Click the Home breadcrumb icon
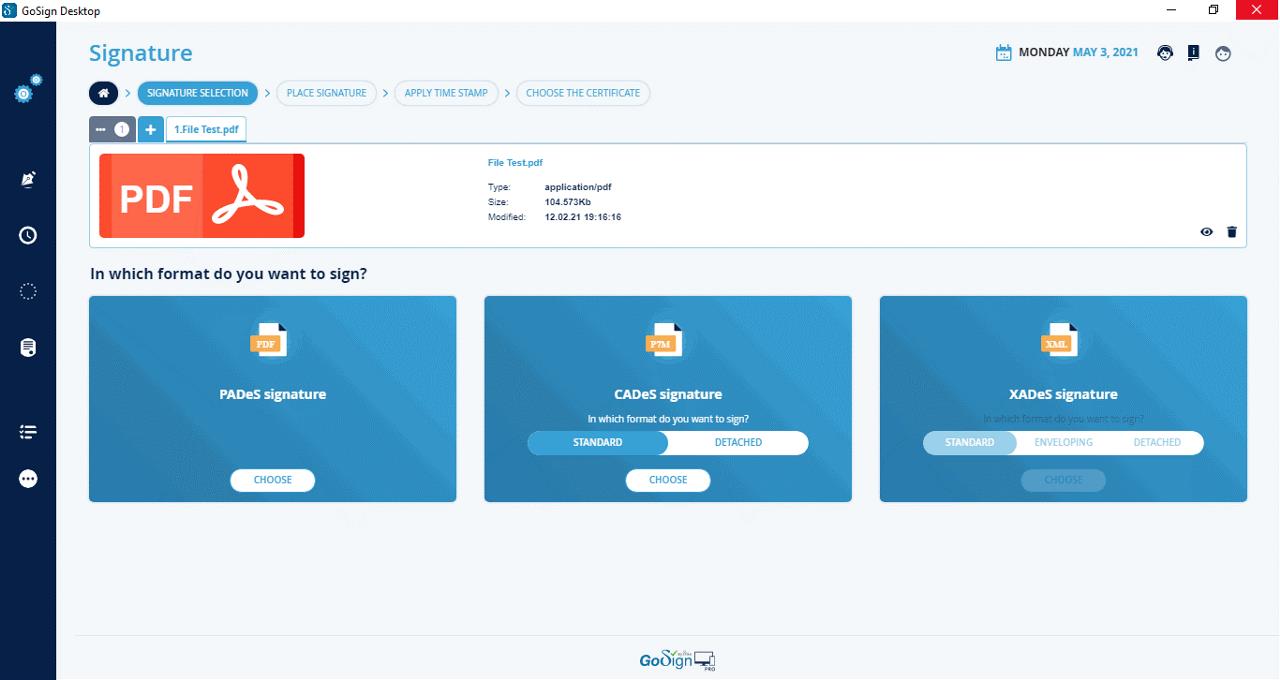Viewport: 1280px width, 680px height. 103,92
